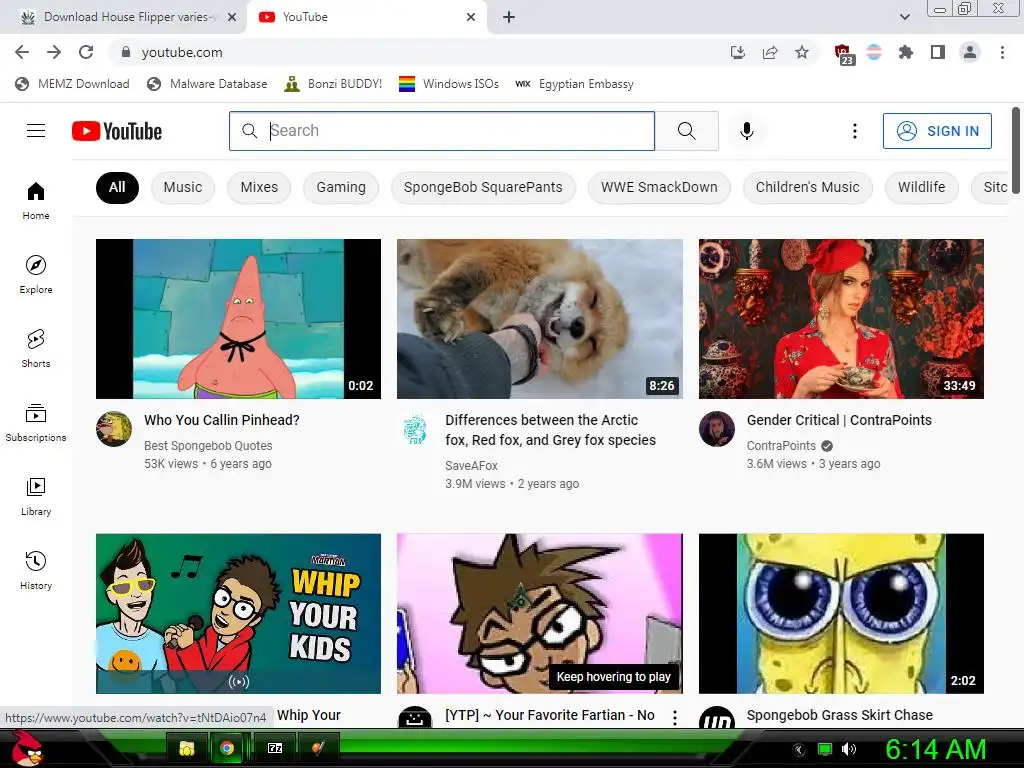Go forward in browser

coord(54,52)
